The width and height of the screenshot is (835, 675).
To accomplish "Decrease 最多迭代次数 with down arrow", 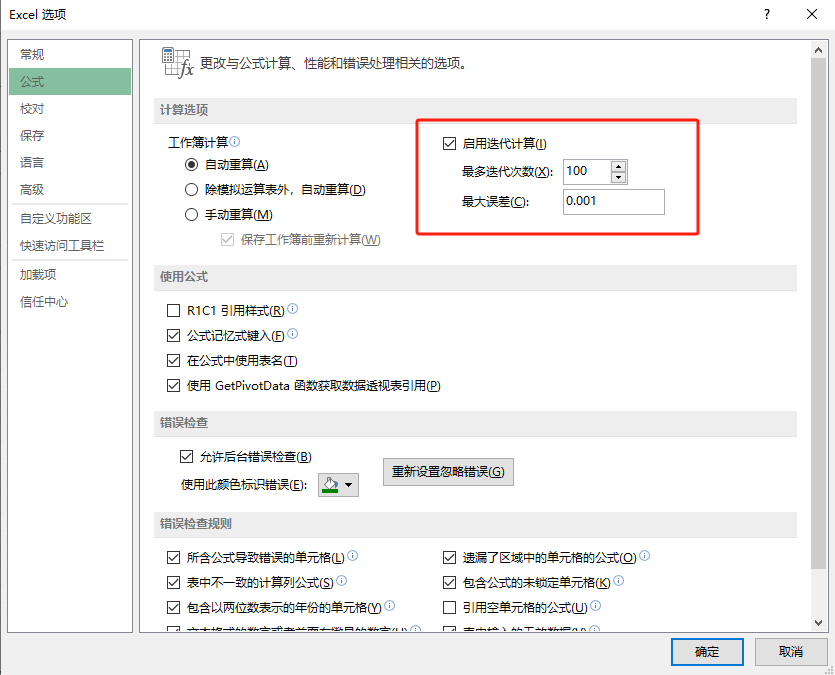I will 618,177.
